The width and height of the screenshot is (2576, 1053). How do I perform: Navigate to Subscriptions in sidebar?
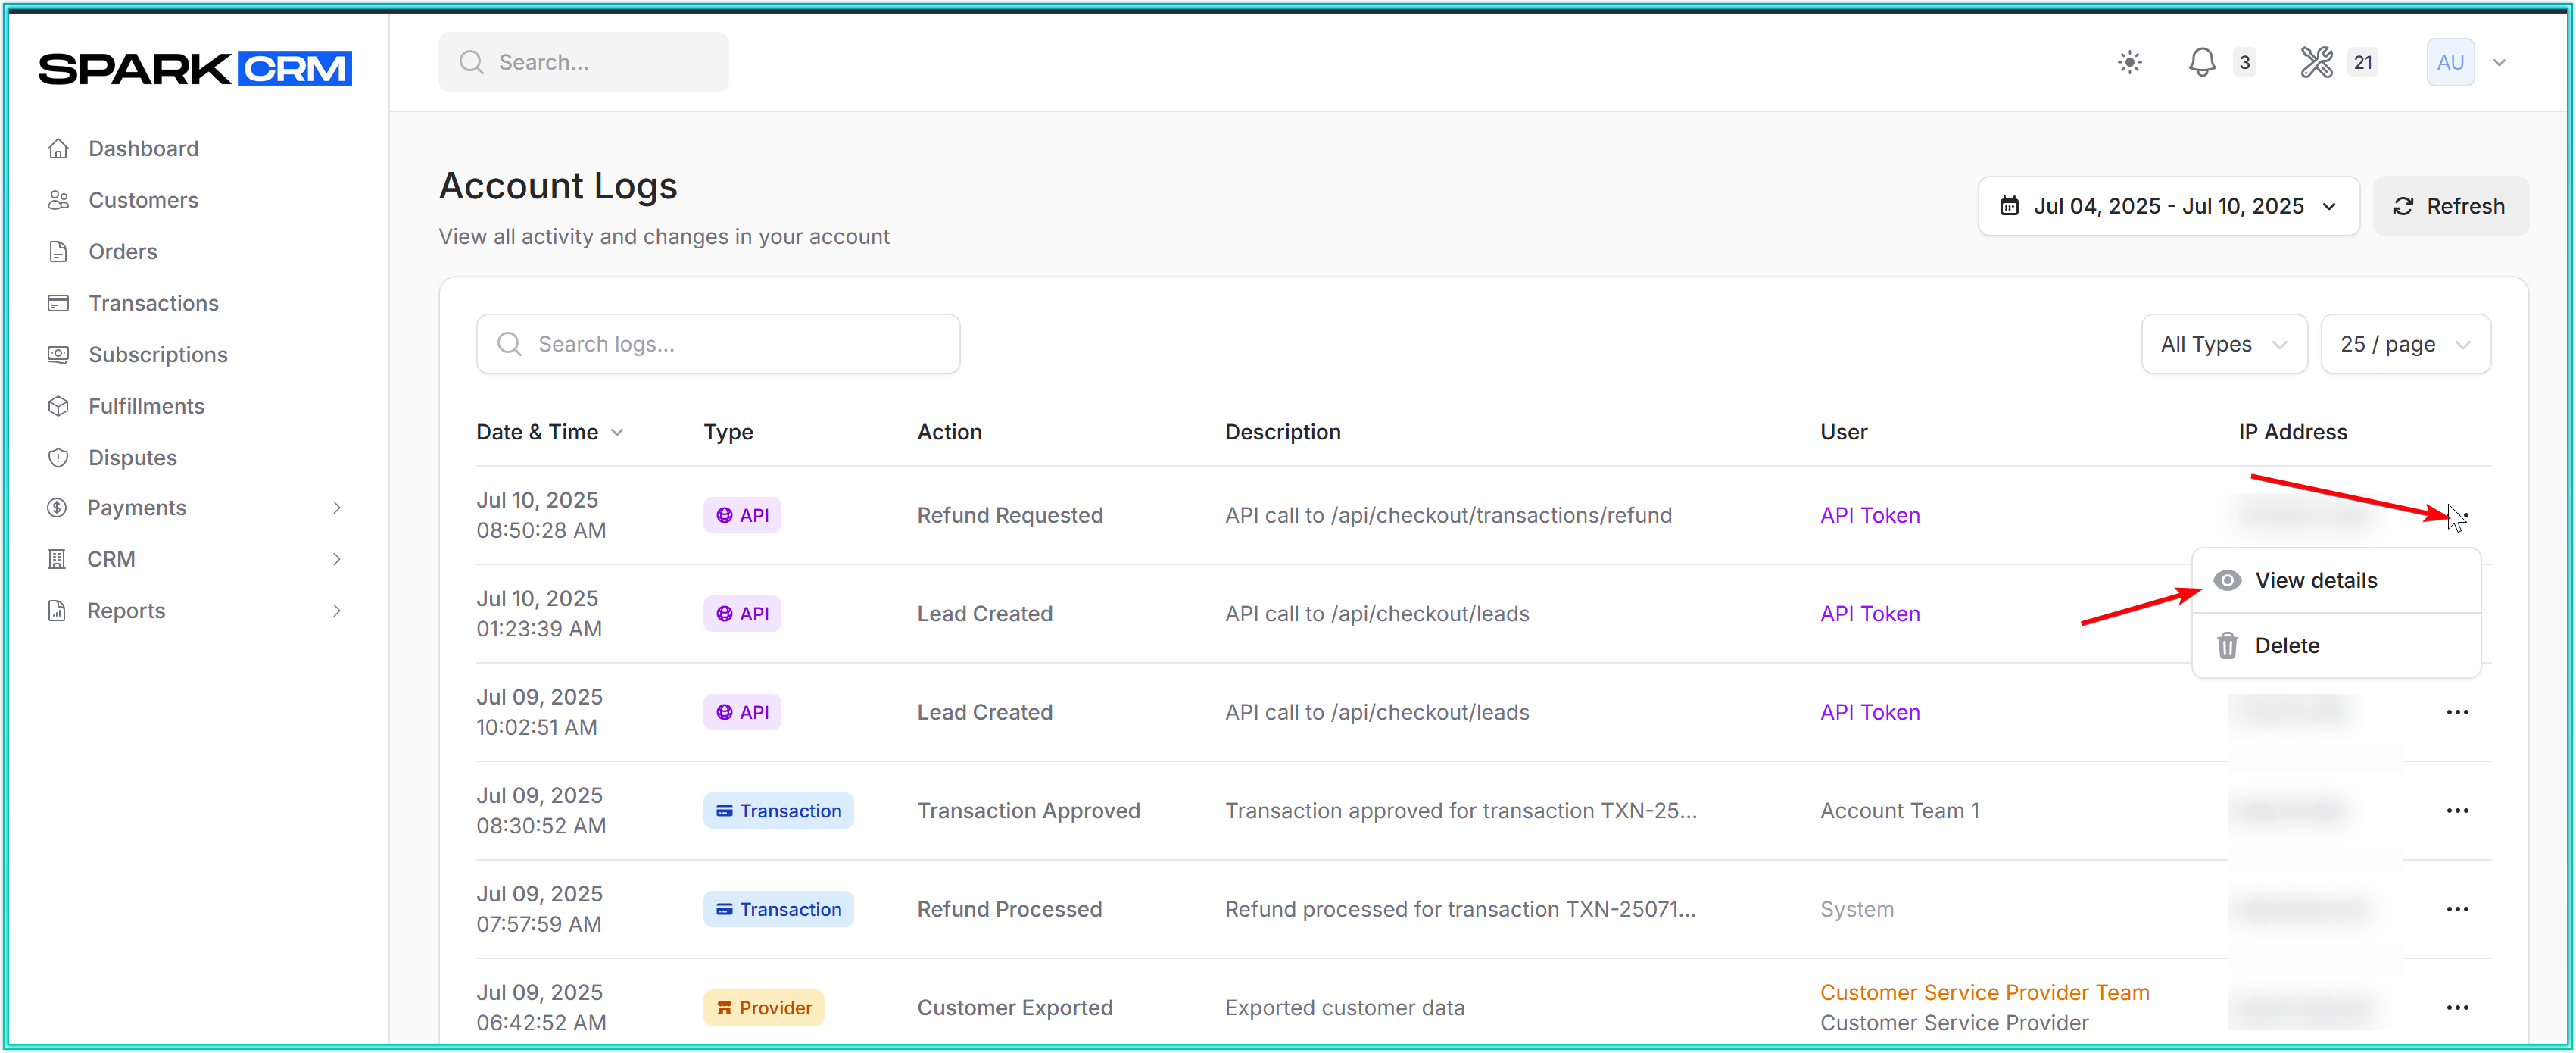click(158, 354)
